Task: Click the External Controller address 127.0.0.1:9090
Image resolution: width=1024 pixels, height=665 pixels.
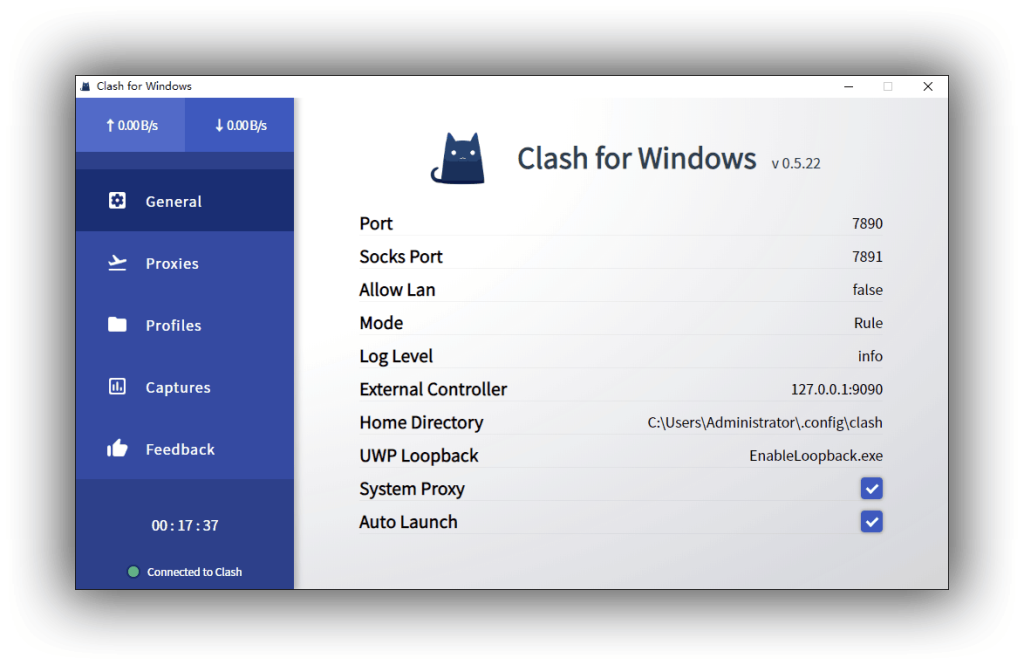Action: (x=836, y=390)
